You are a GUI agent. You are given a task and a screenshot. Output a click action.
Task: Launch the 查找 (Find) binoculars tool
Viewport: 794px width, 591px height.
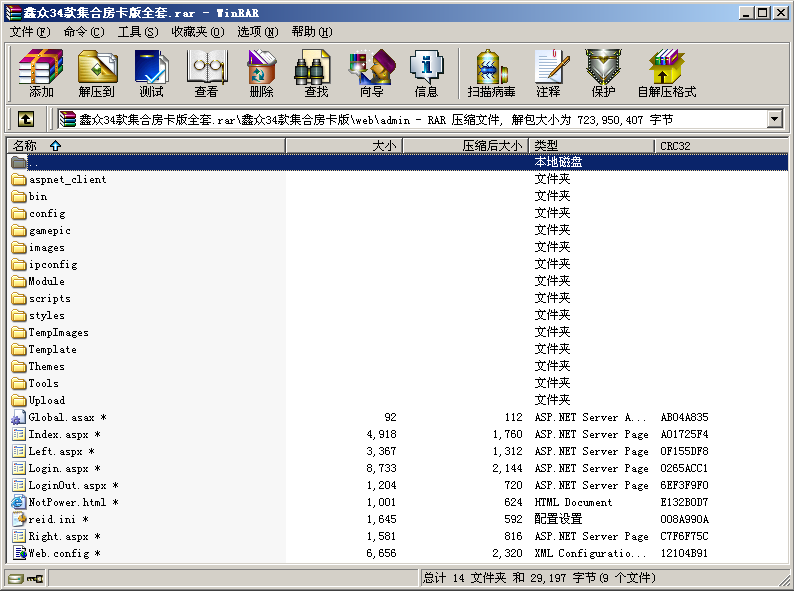click(x=316, y=73)
